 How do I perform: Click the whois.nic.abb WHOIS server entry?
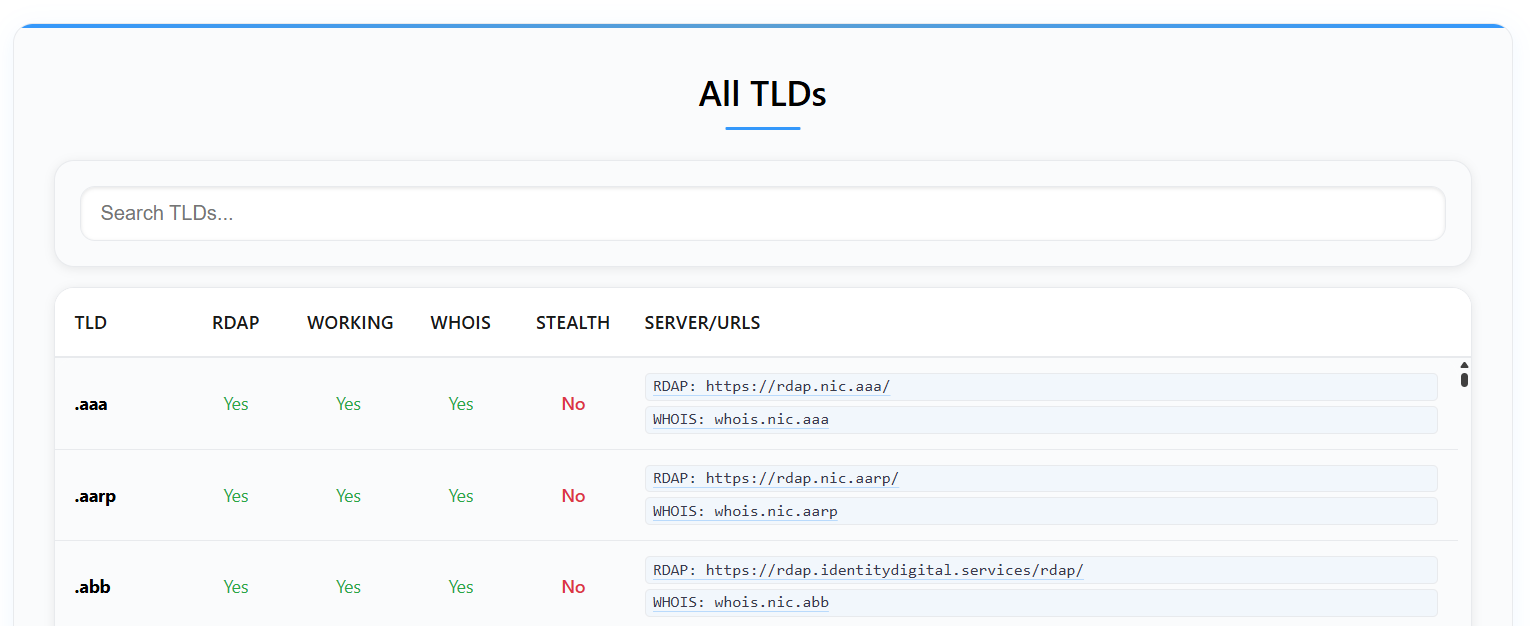click(771, 603)
